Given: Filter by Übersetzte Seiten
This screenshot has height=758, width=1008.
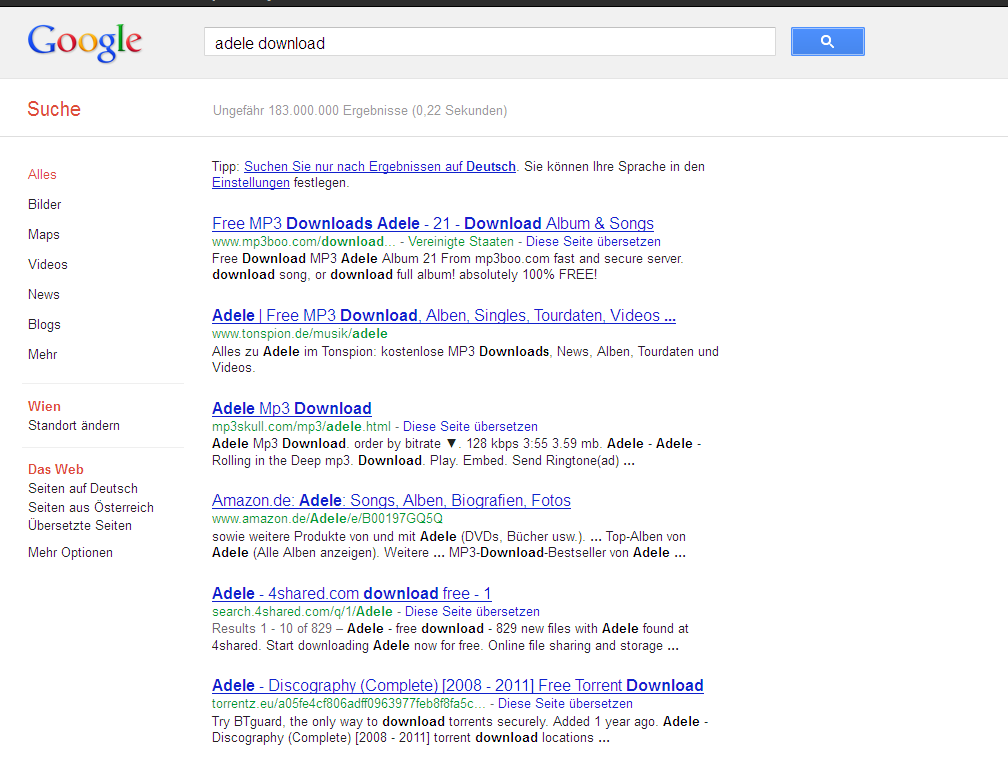Looking at the screenshot, I should pos(80,525).
